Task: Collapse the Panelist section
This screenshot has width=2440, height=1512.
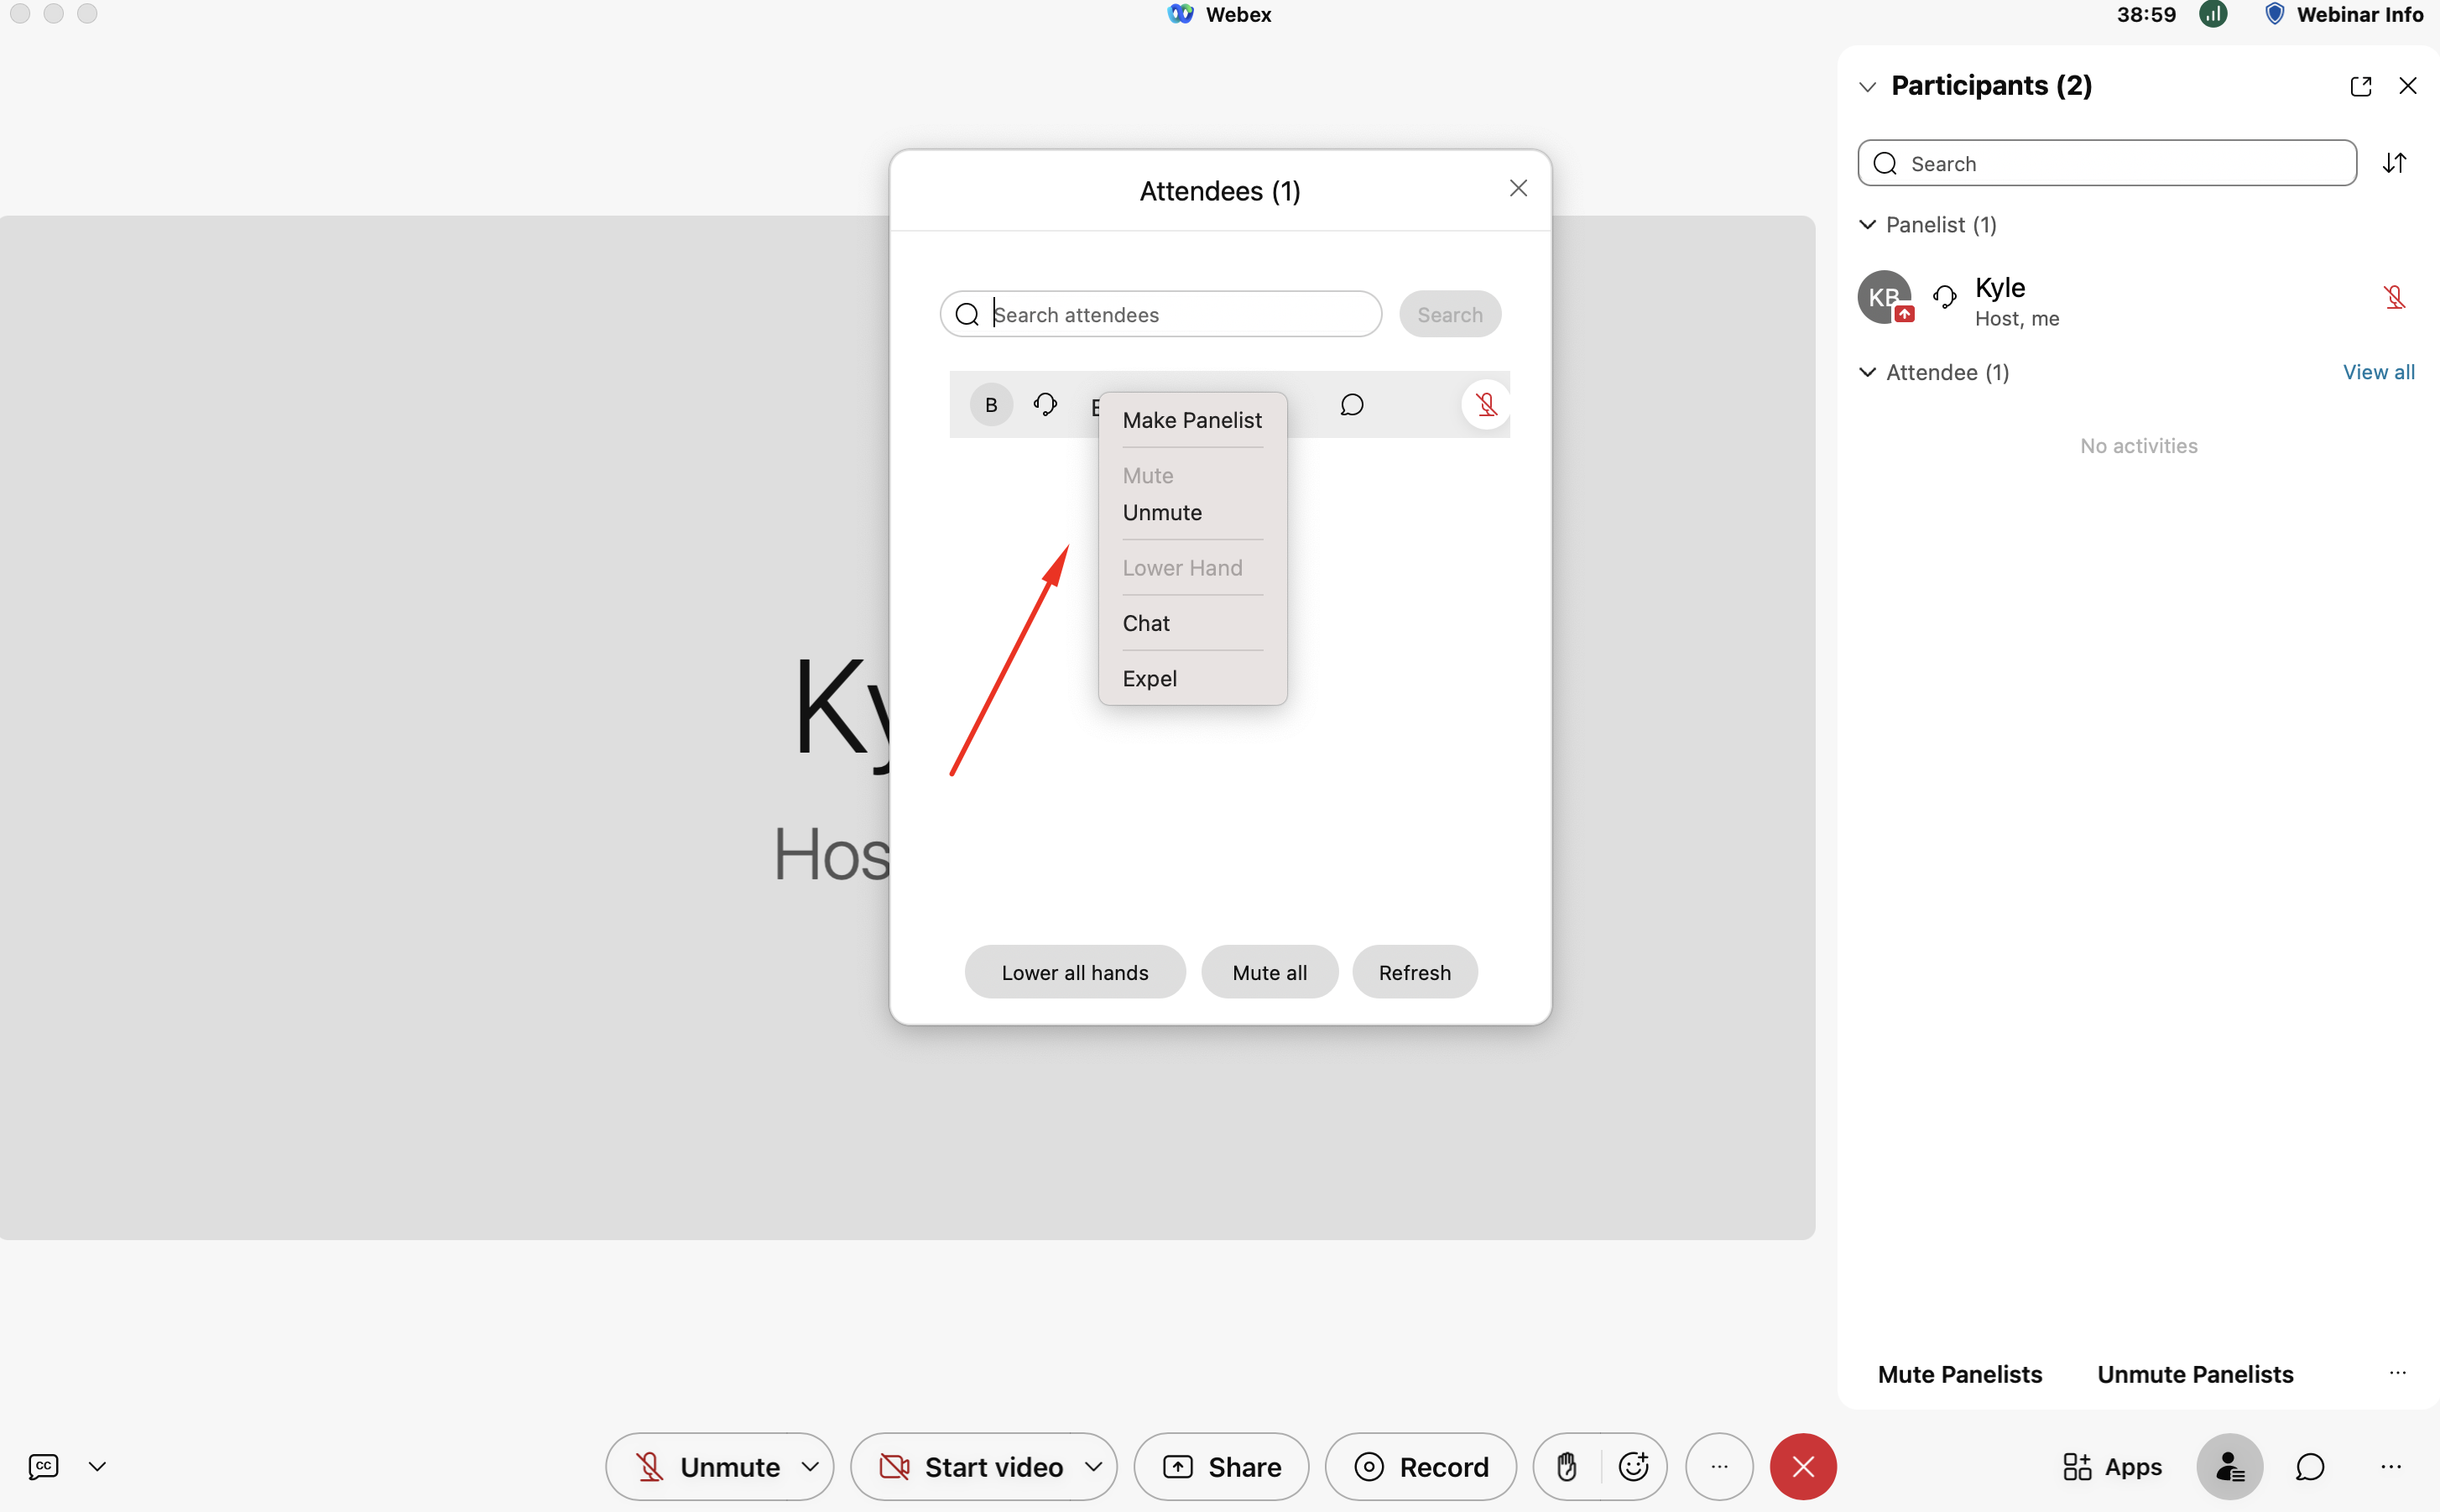Action: pyautogui.click(x=1867, y=225)
